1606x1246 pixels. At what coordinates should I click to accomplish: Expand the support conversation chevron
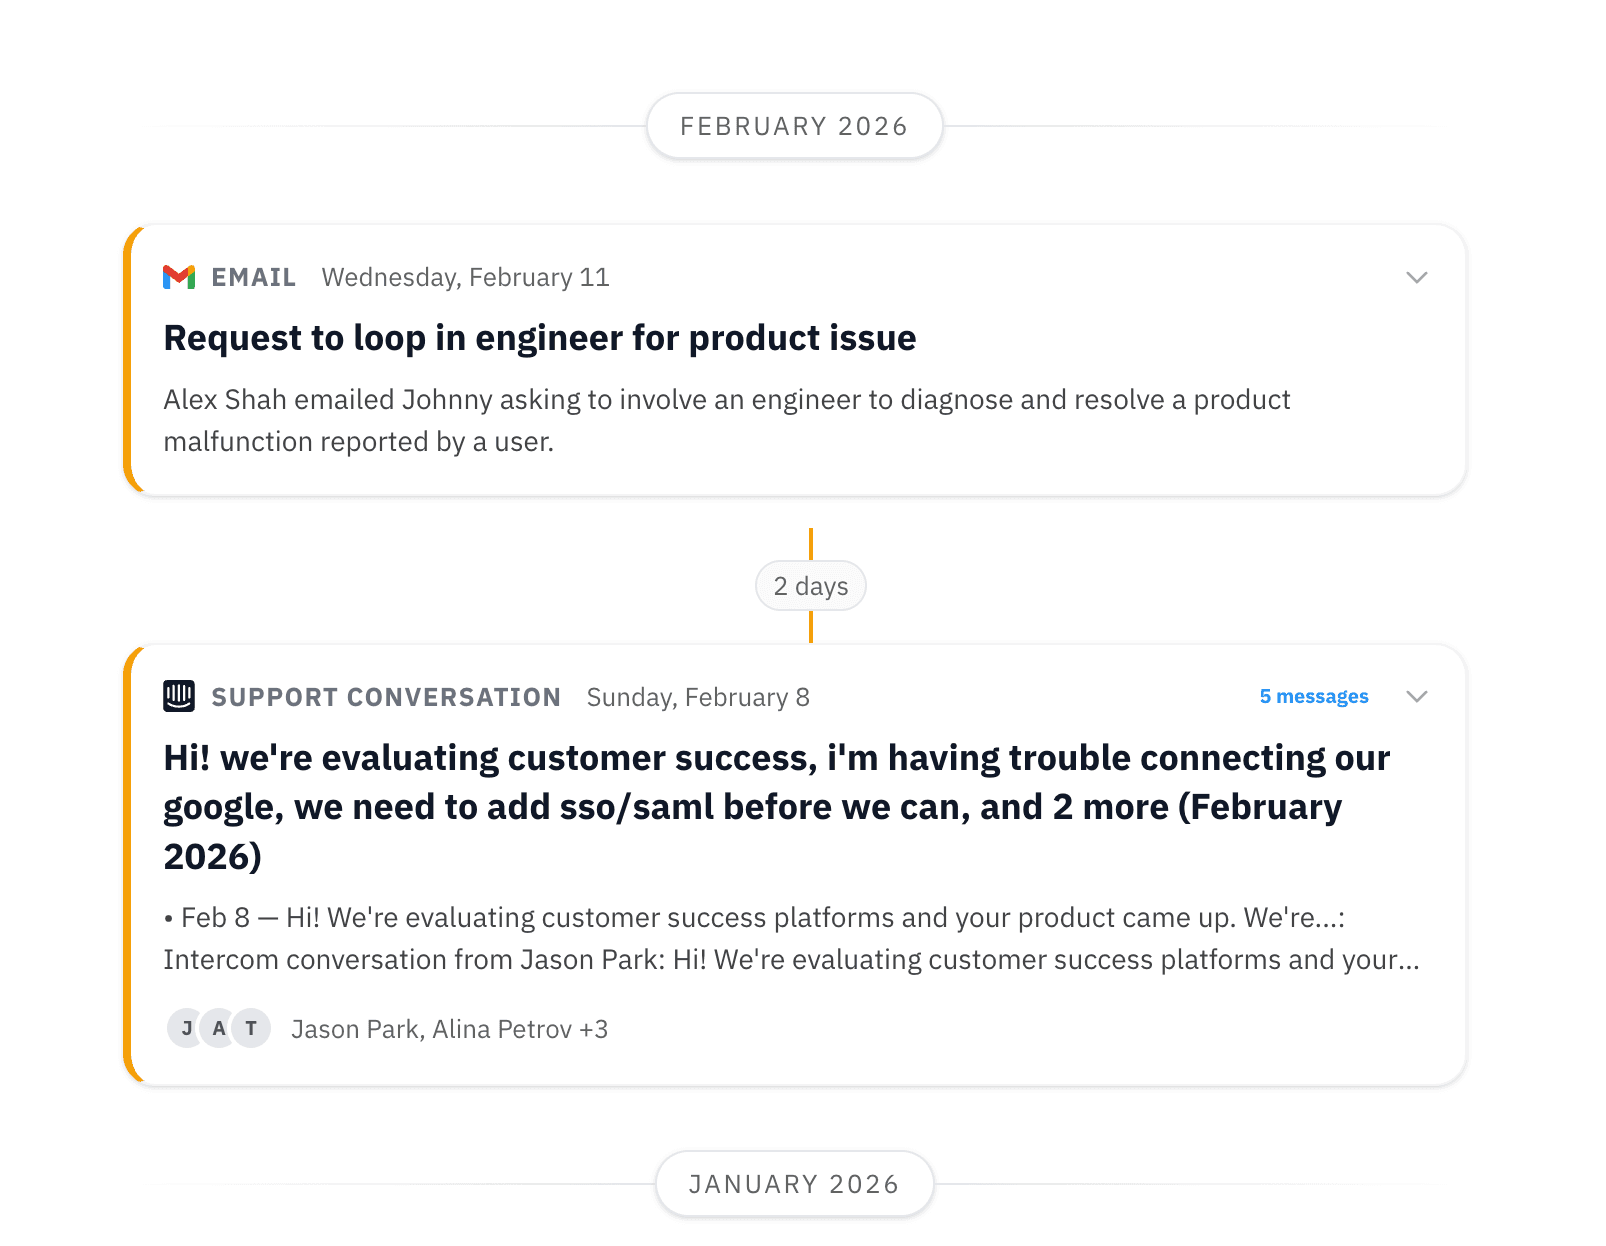[x=1416, y=696]
